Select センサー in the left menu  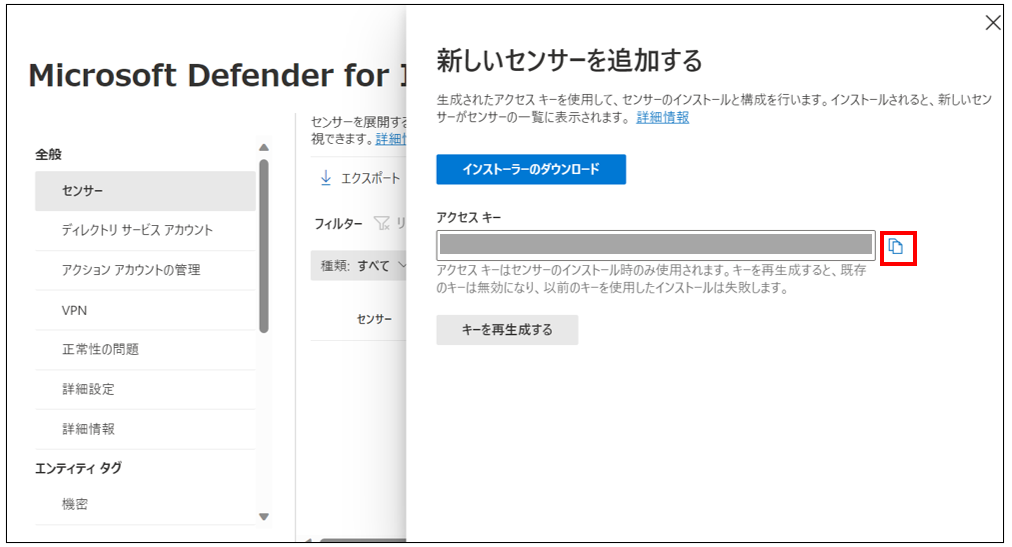click(x=145, y=191)
